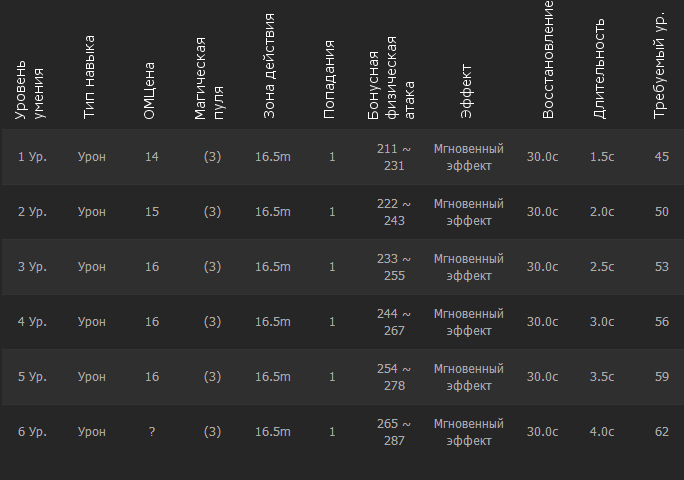Select the "4.0c" duration cell
Screen dimensions: 684x480
(602, 432)
